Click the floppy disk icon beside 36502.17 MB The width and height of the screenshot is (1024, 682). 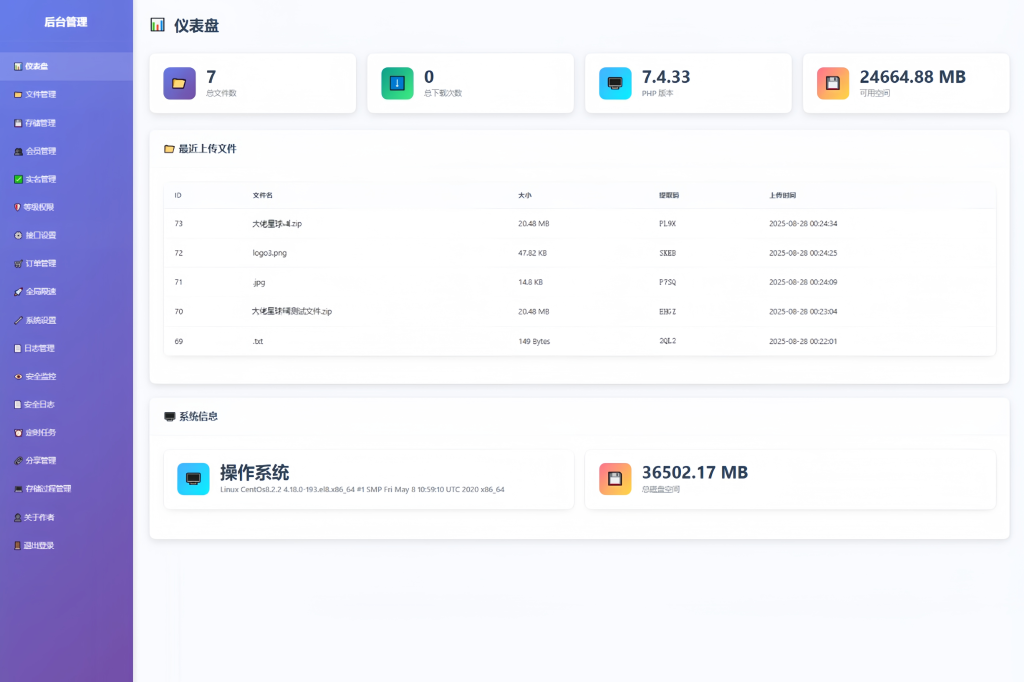click(x=615, y=479)
